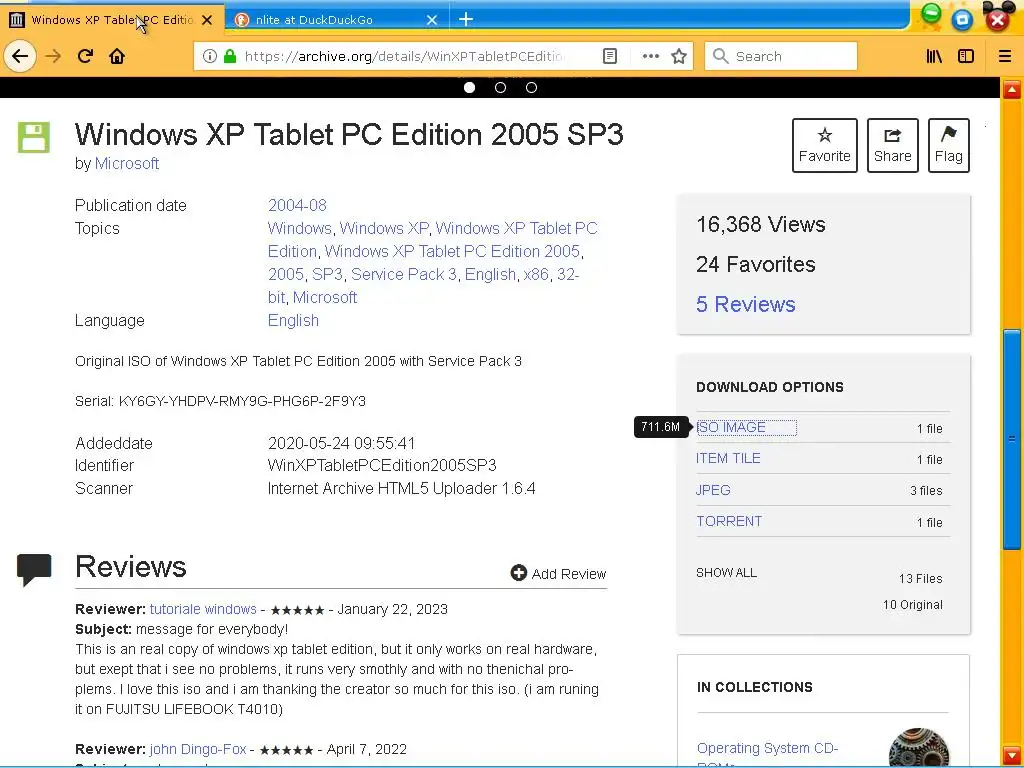
Task: Show site information icon in address bar
Action: [210, 56]
